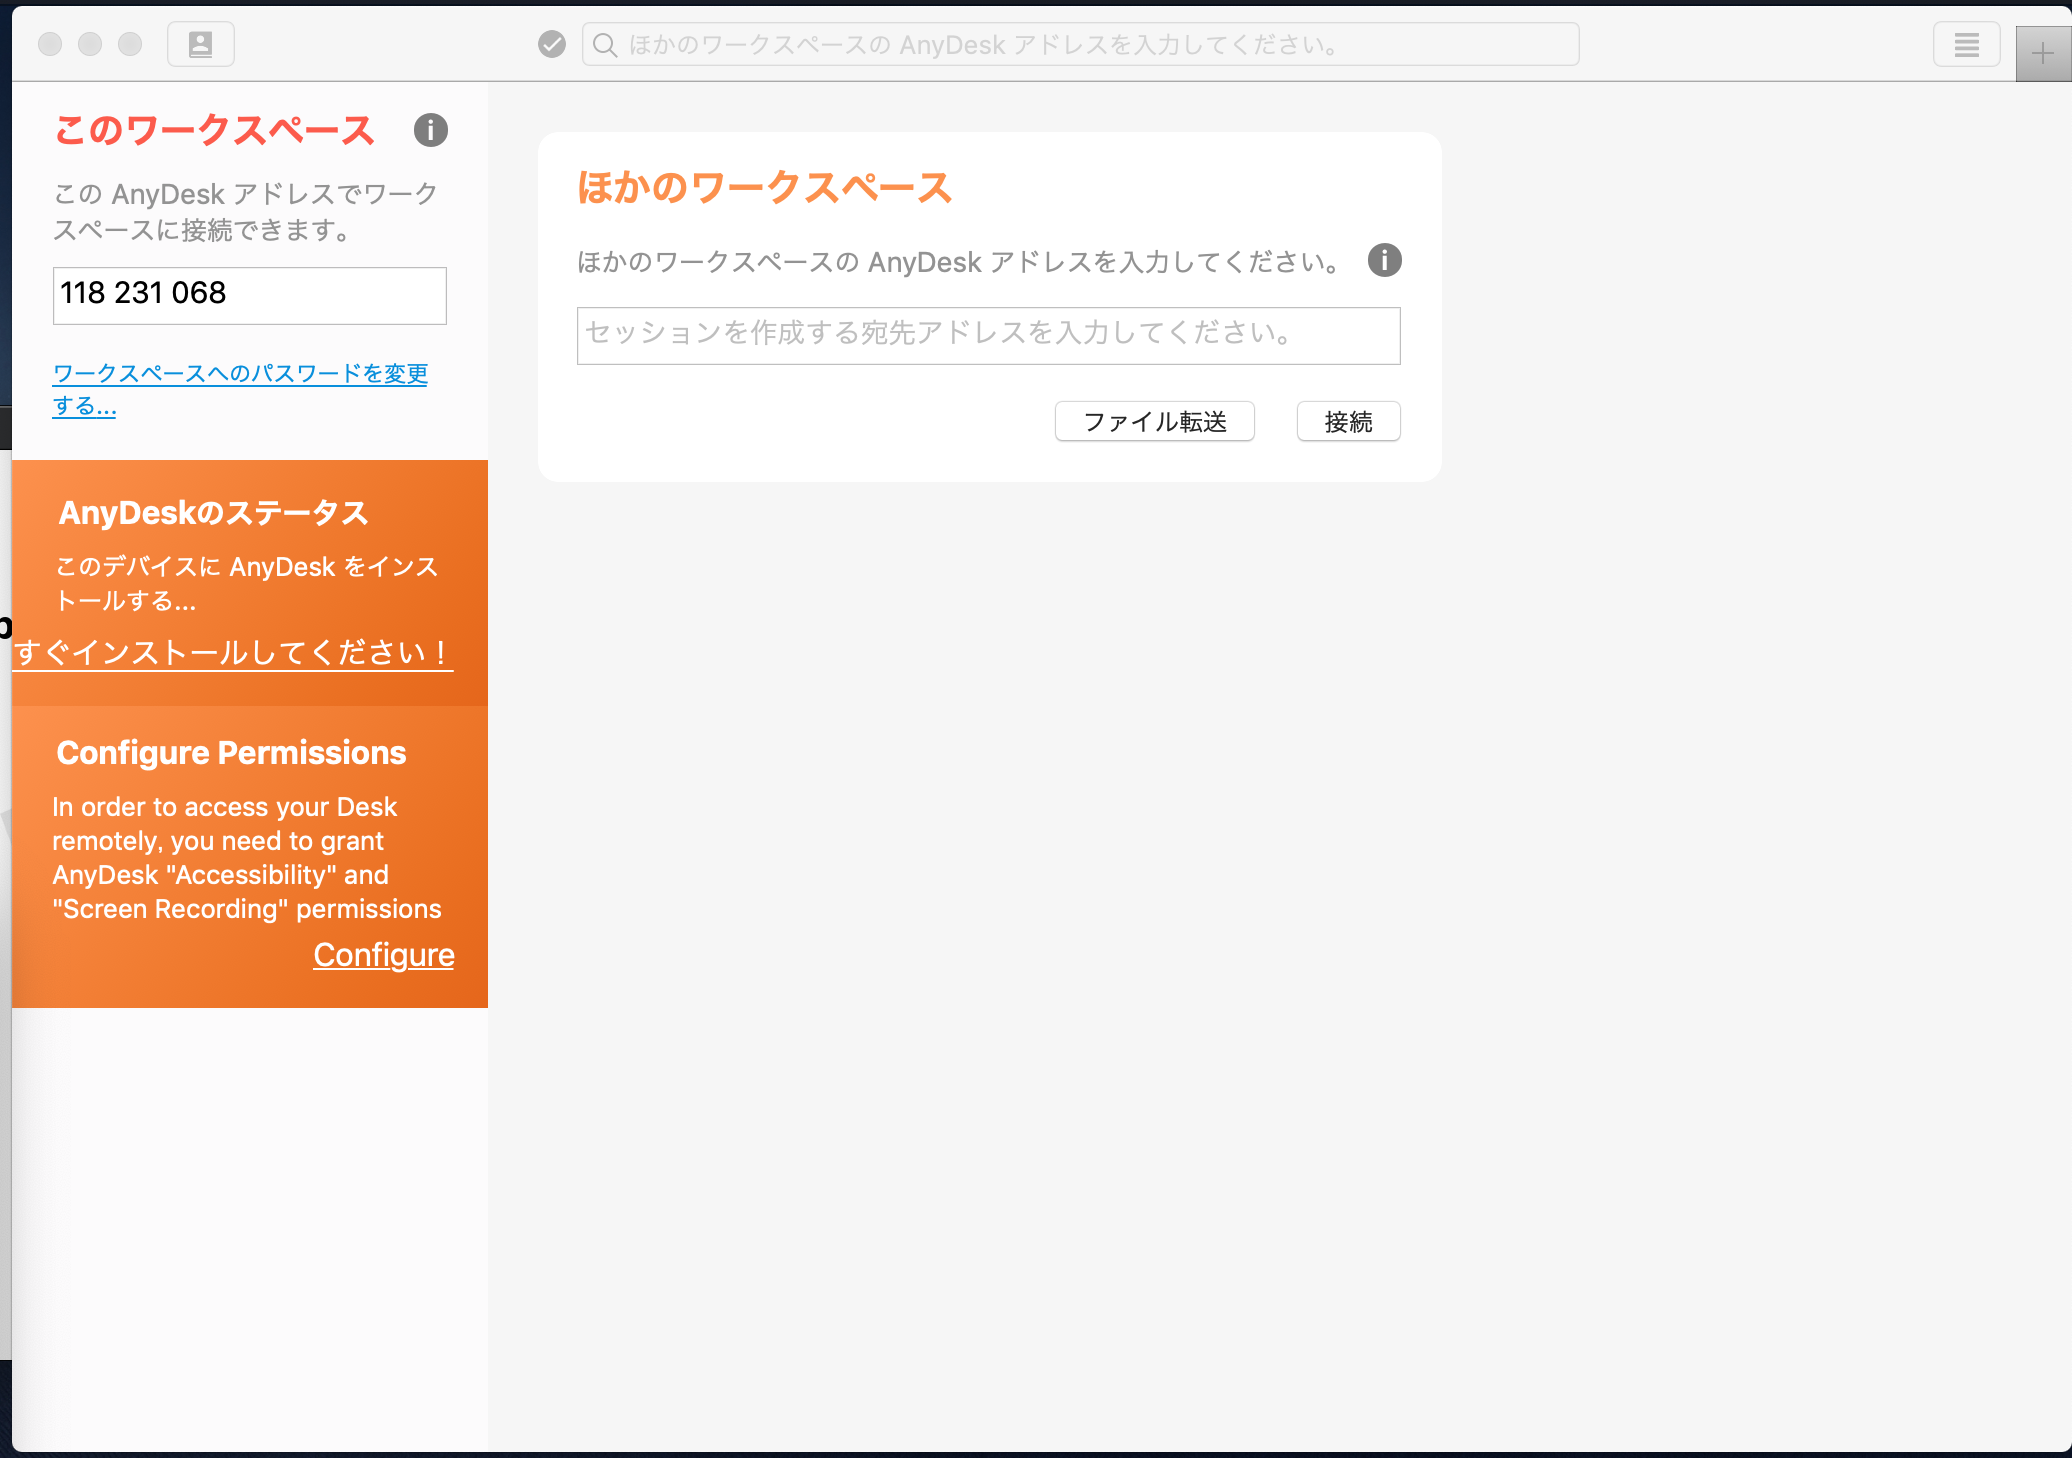Click the 接続 connect button
This screenshot has width=2072, height=1458.
(x=1349, y=421)
